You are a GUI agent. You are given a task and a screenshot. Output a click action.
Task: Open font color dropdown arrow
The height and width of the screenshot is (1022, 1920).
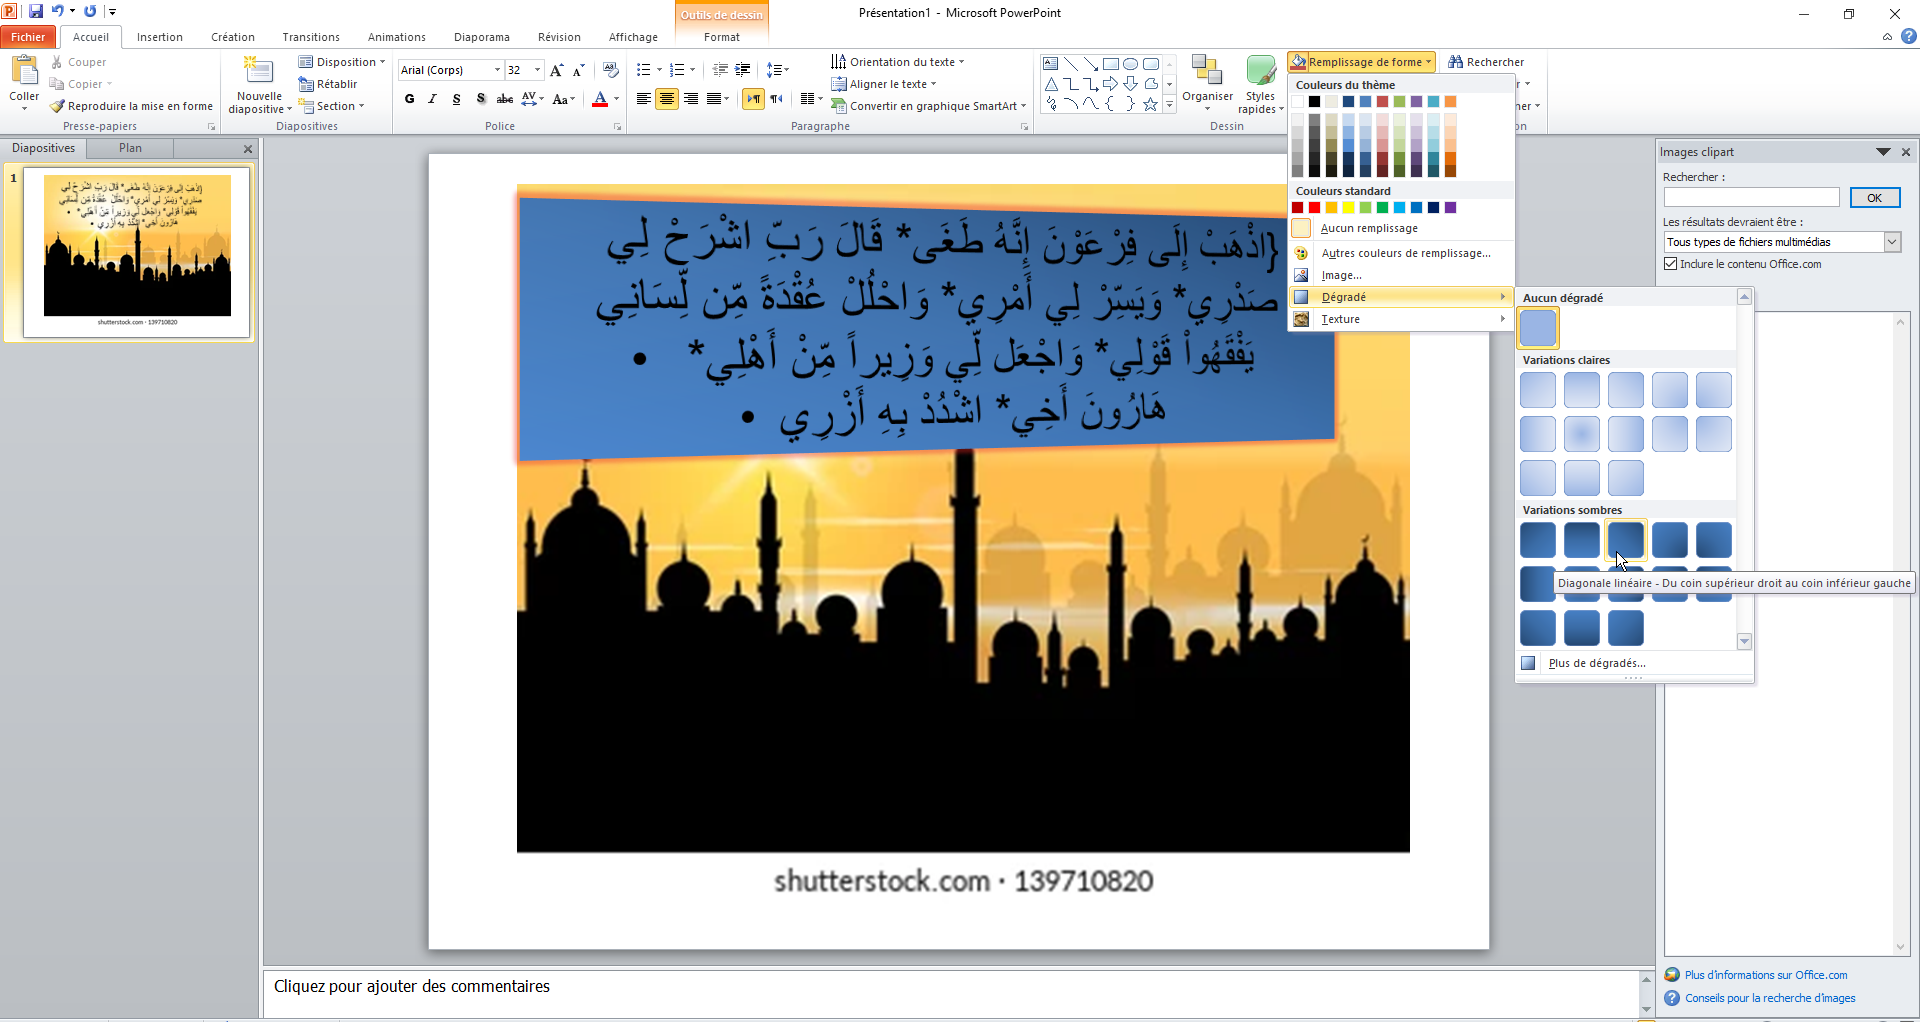coord(616,99)
